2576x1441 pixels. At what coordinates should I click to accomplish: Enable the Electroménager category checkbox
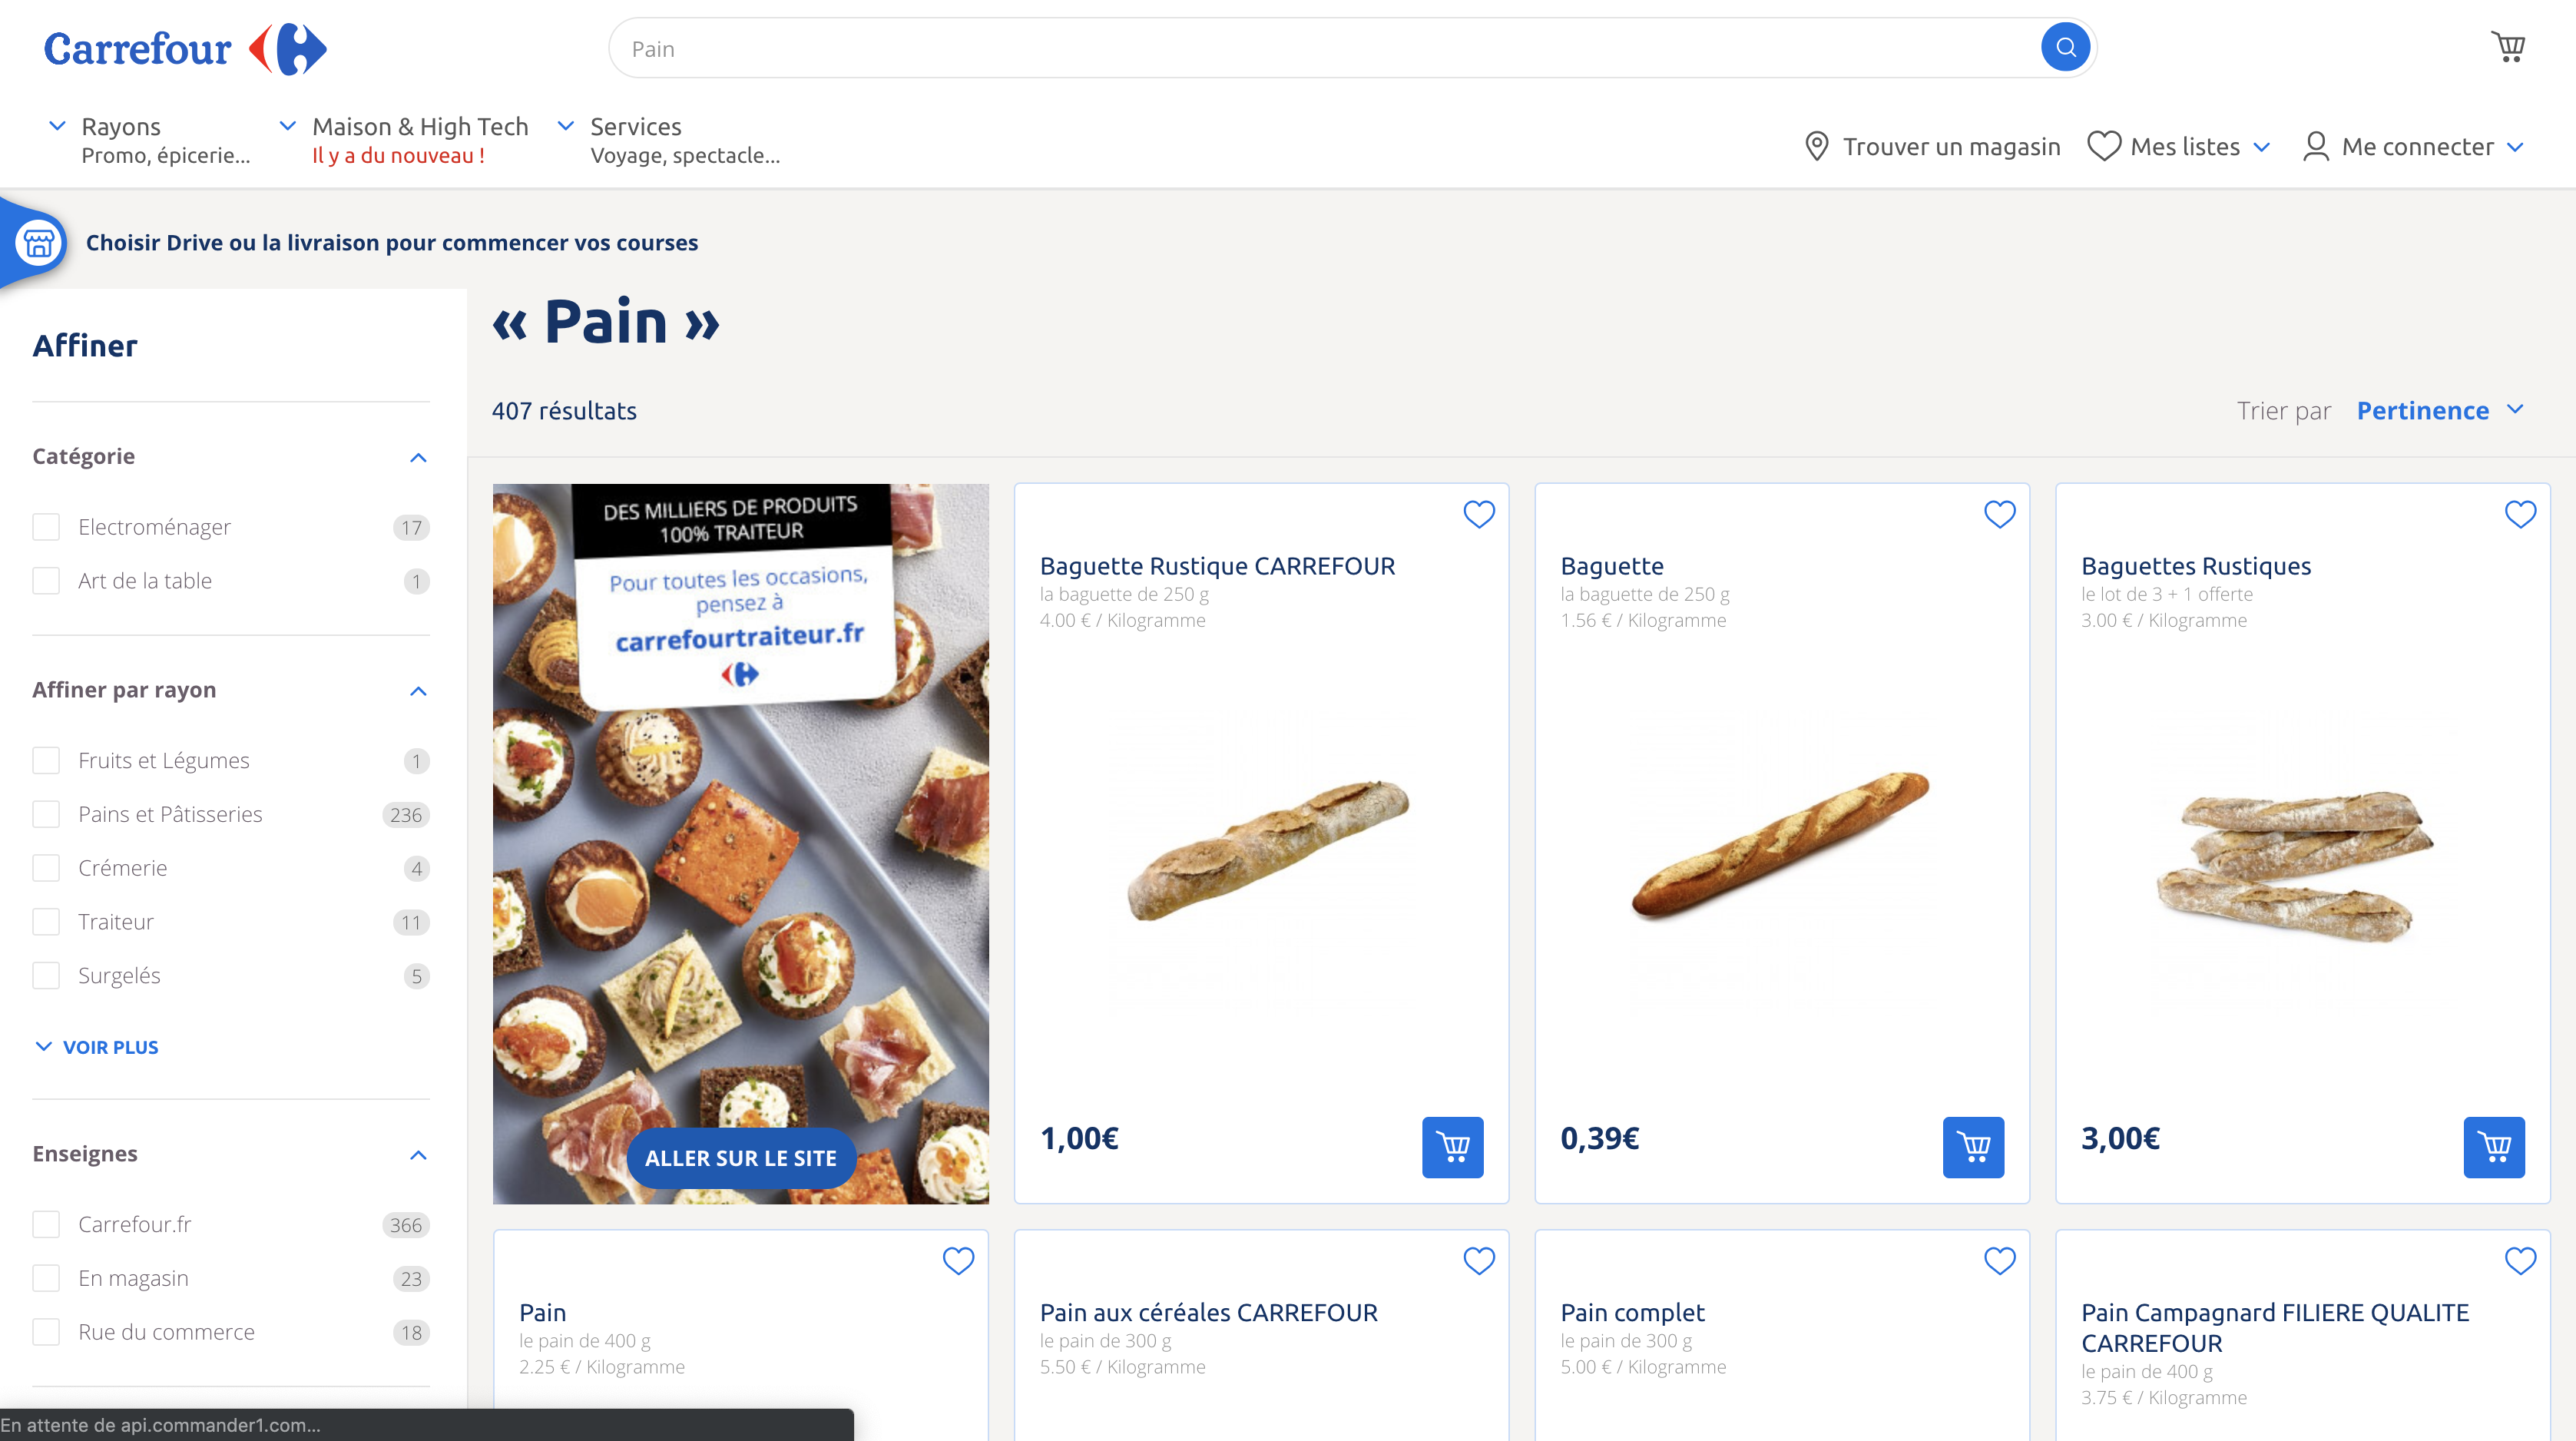click(x=46, y=527)
